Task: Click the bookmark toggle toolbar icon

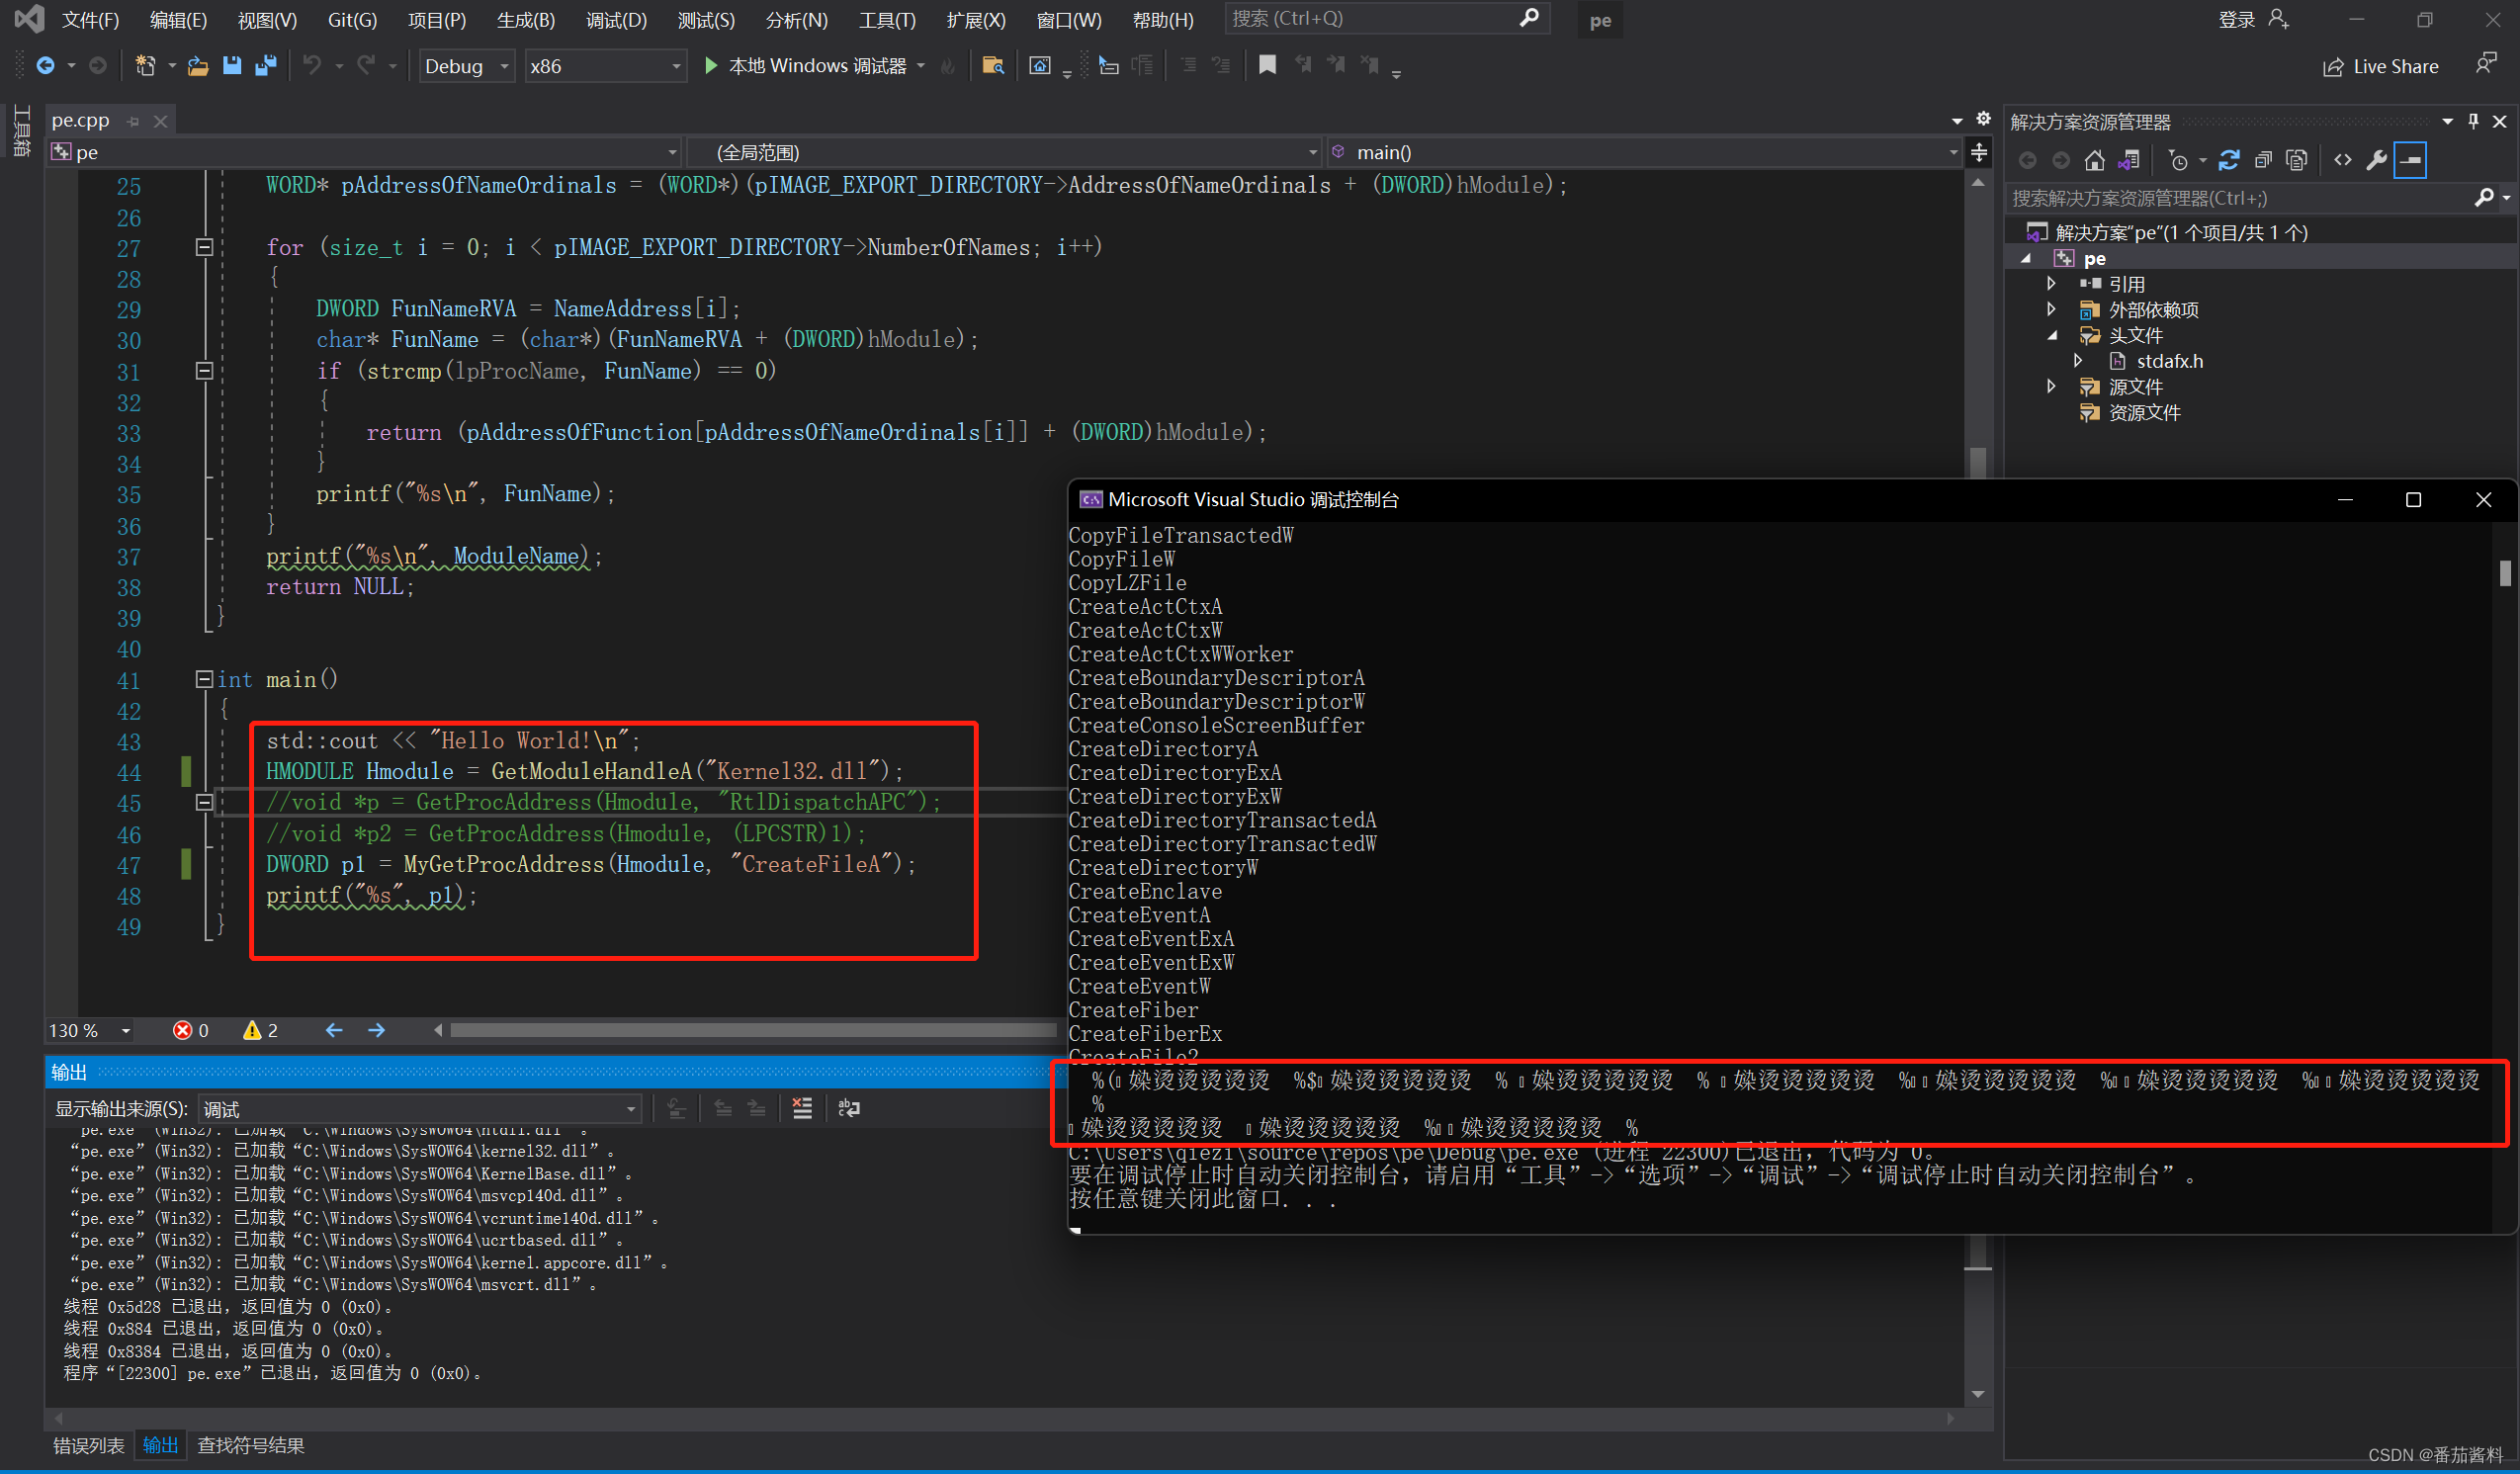Action: click(x=1267, y=66)
